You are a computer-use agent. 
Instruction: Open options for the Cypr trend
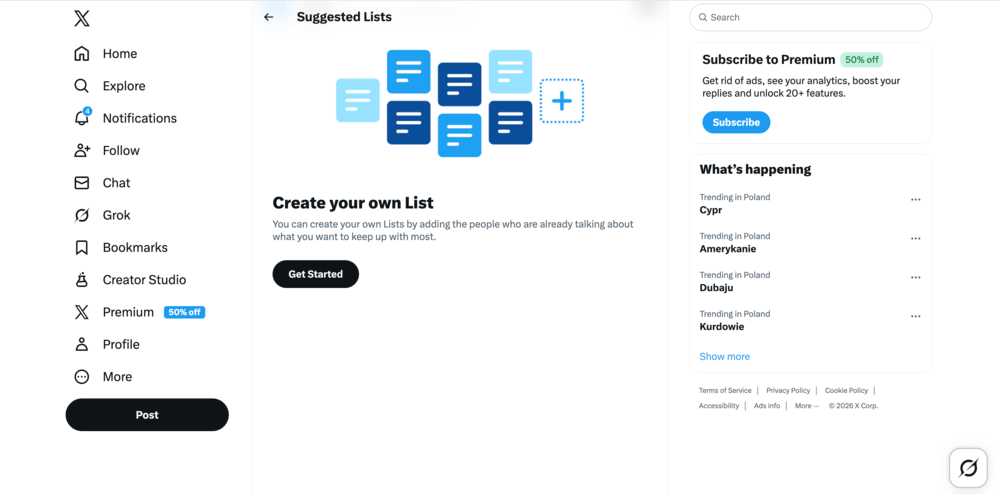pos(915,200)
